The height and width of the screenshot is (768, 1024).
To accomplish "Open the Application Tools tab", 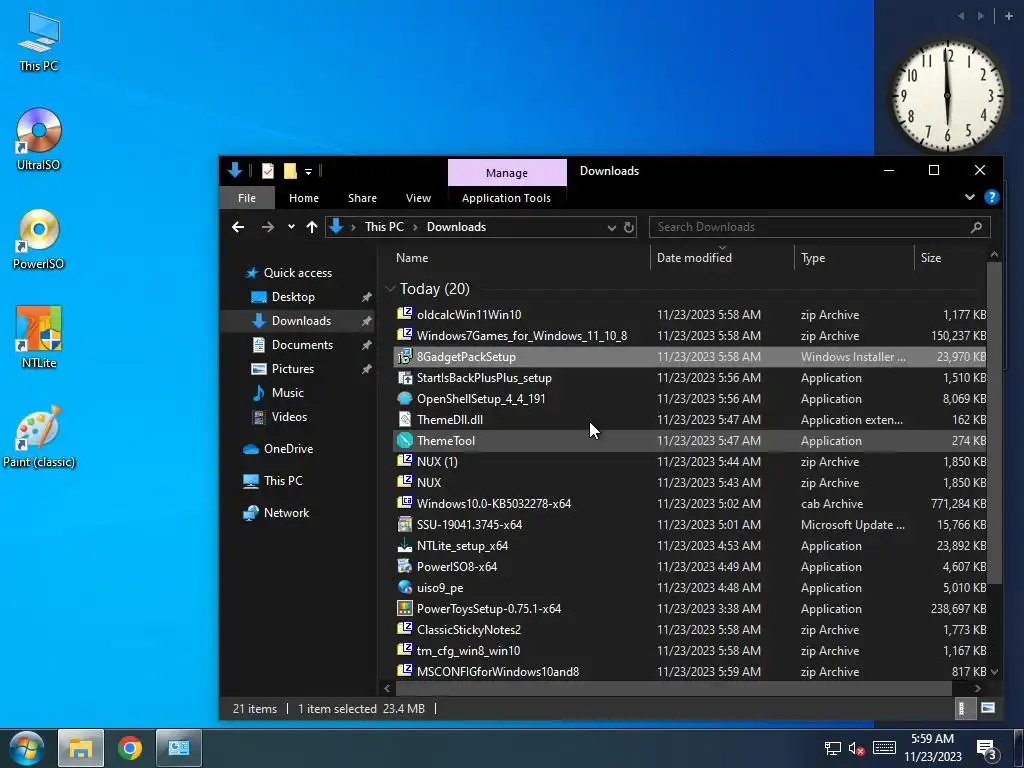I will coord(506,198).
